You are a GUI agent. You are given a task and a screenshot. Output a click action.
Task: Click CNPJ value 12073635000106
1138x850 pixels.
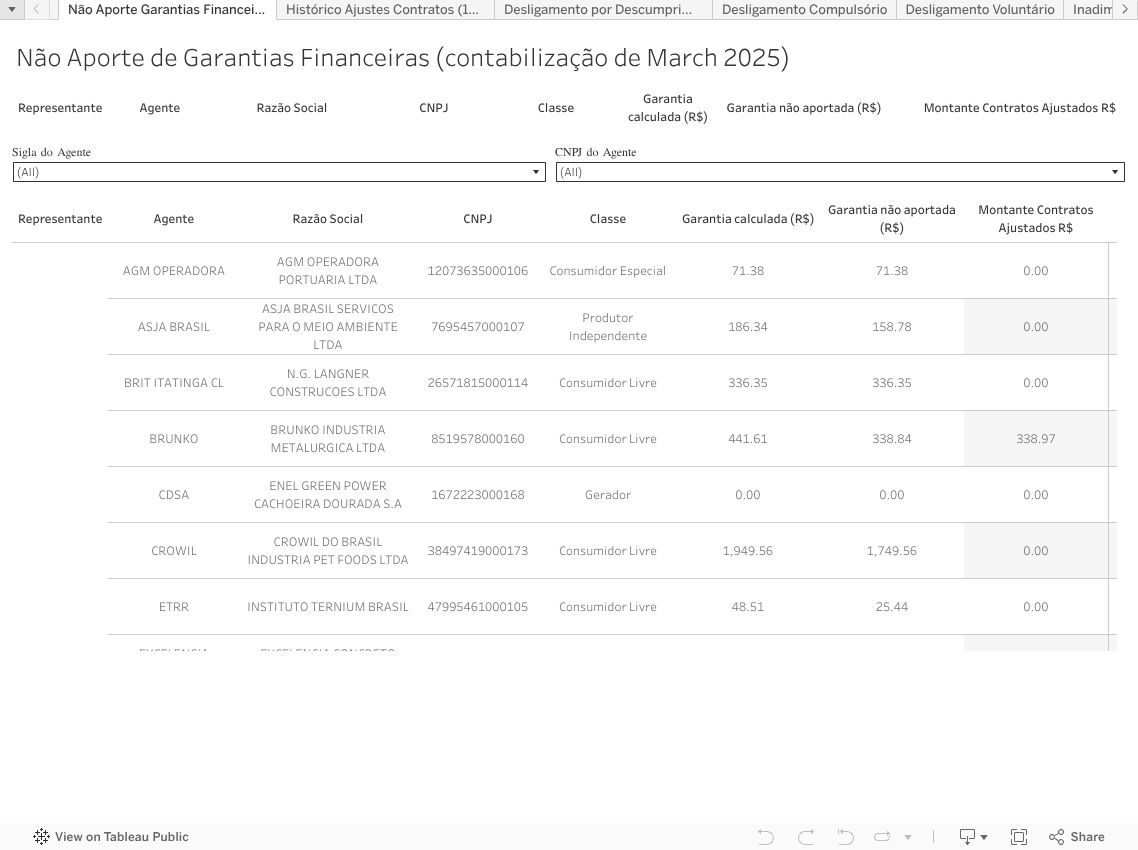point(478,271)
